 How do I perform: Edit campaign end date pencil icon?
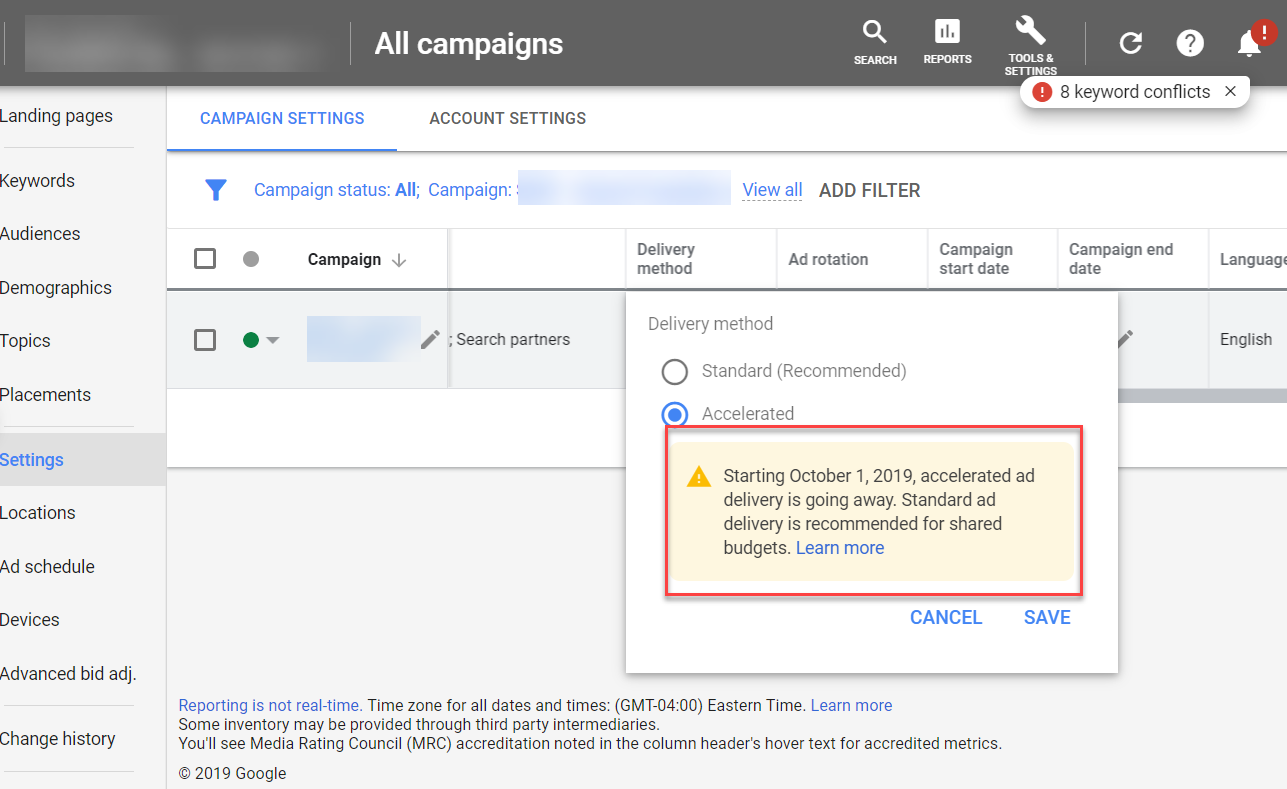pos(1125,338)
